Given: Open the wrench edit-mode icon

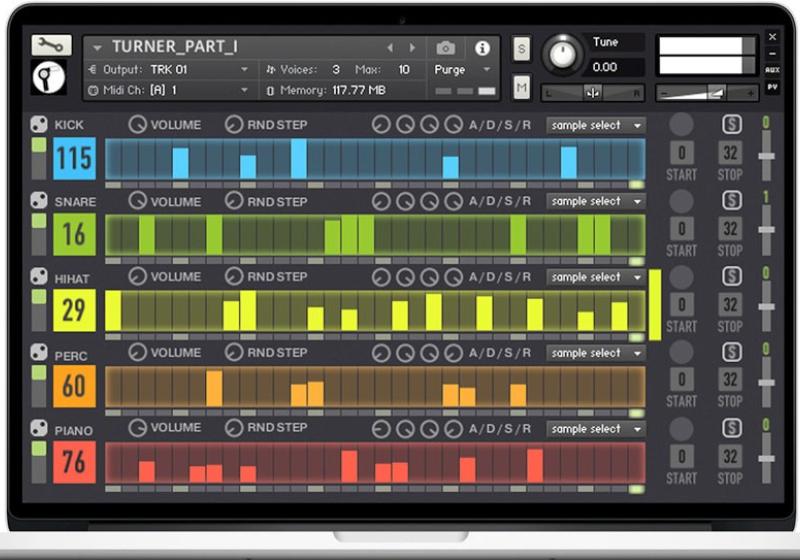Looking at the screenshot, I should click(x=51, y=45).
